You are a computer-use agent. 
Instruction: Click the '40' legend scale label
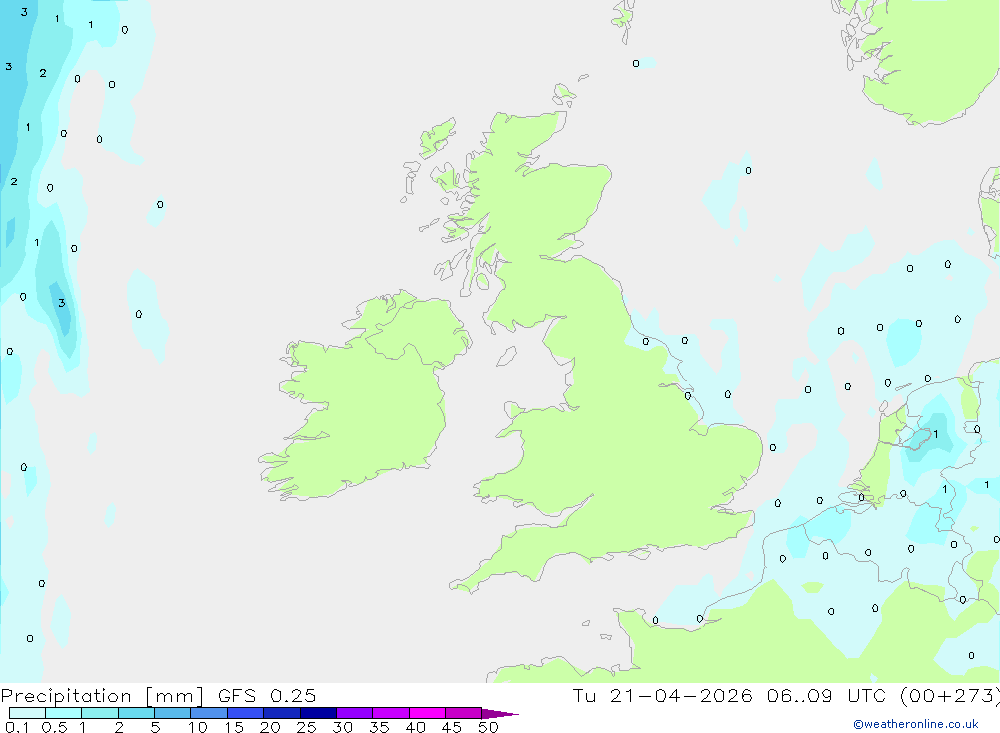pos(416,727)
